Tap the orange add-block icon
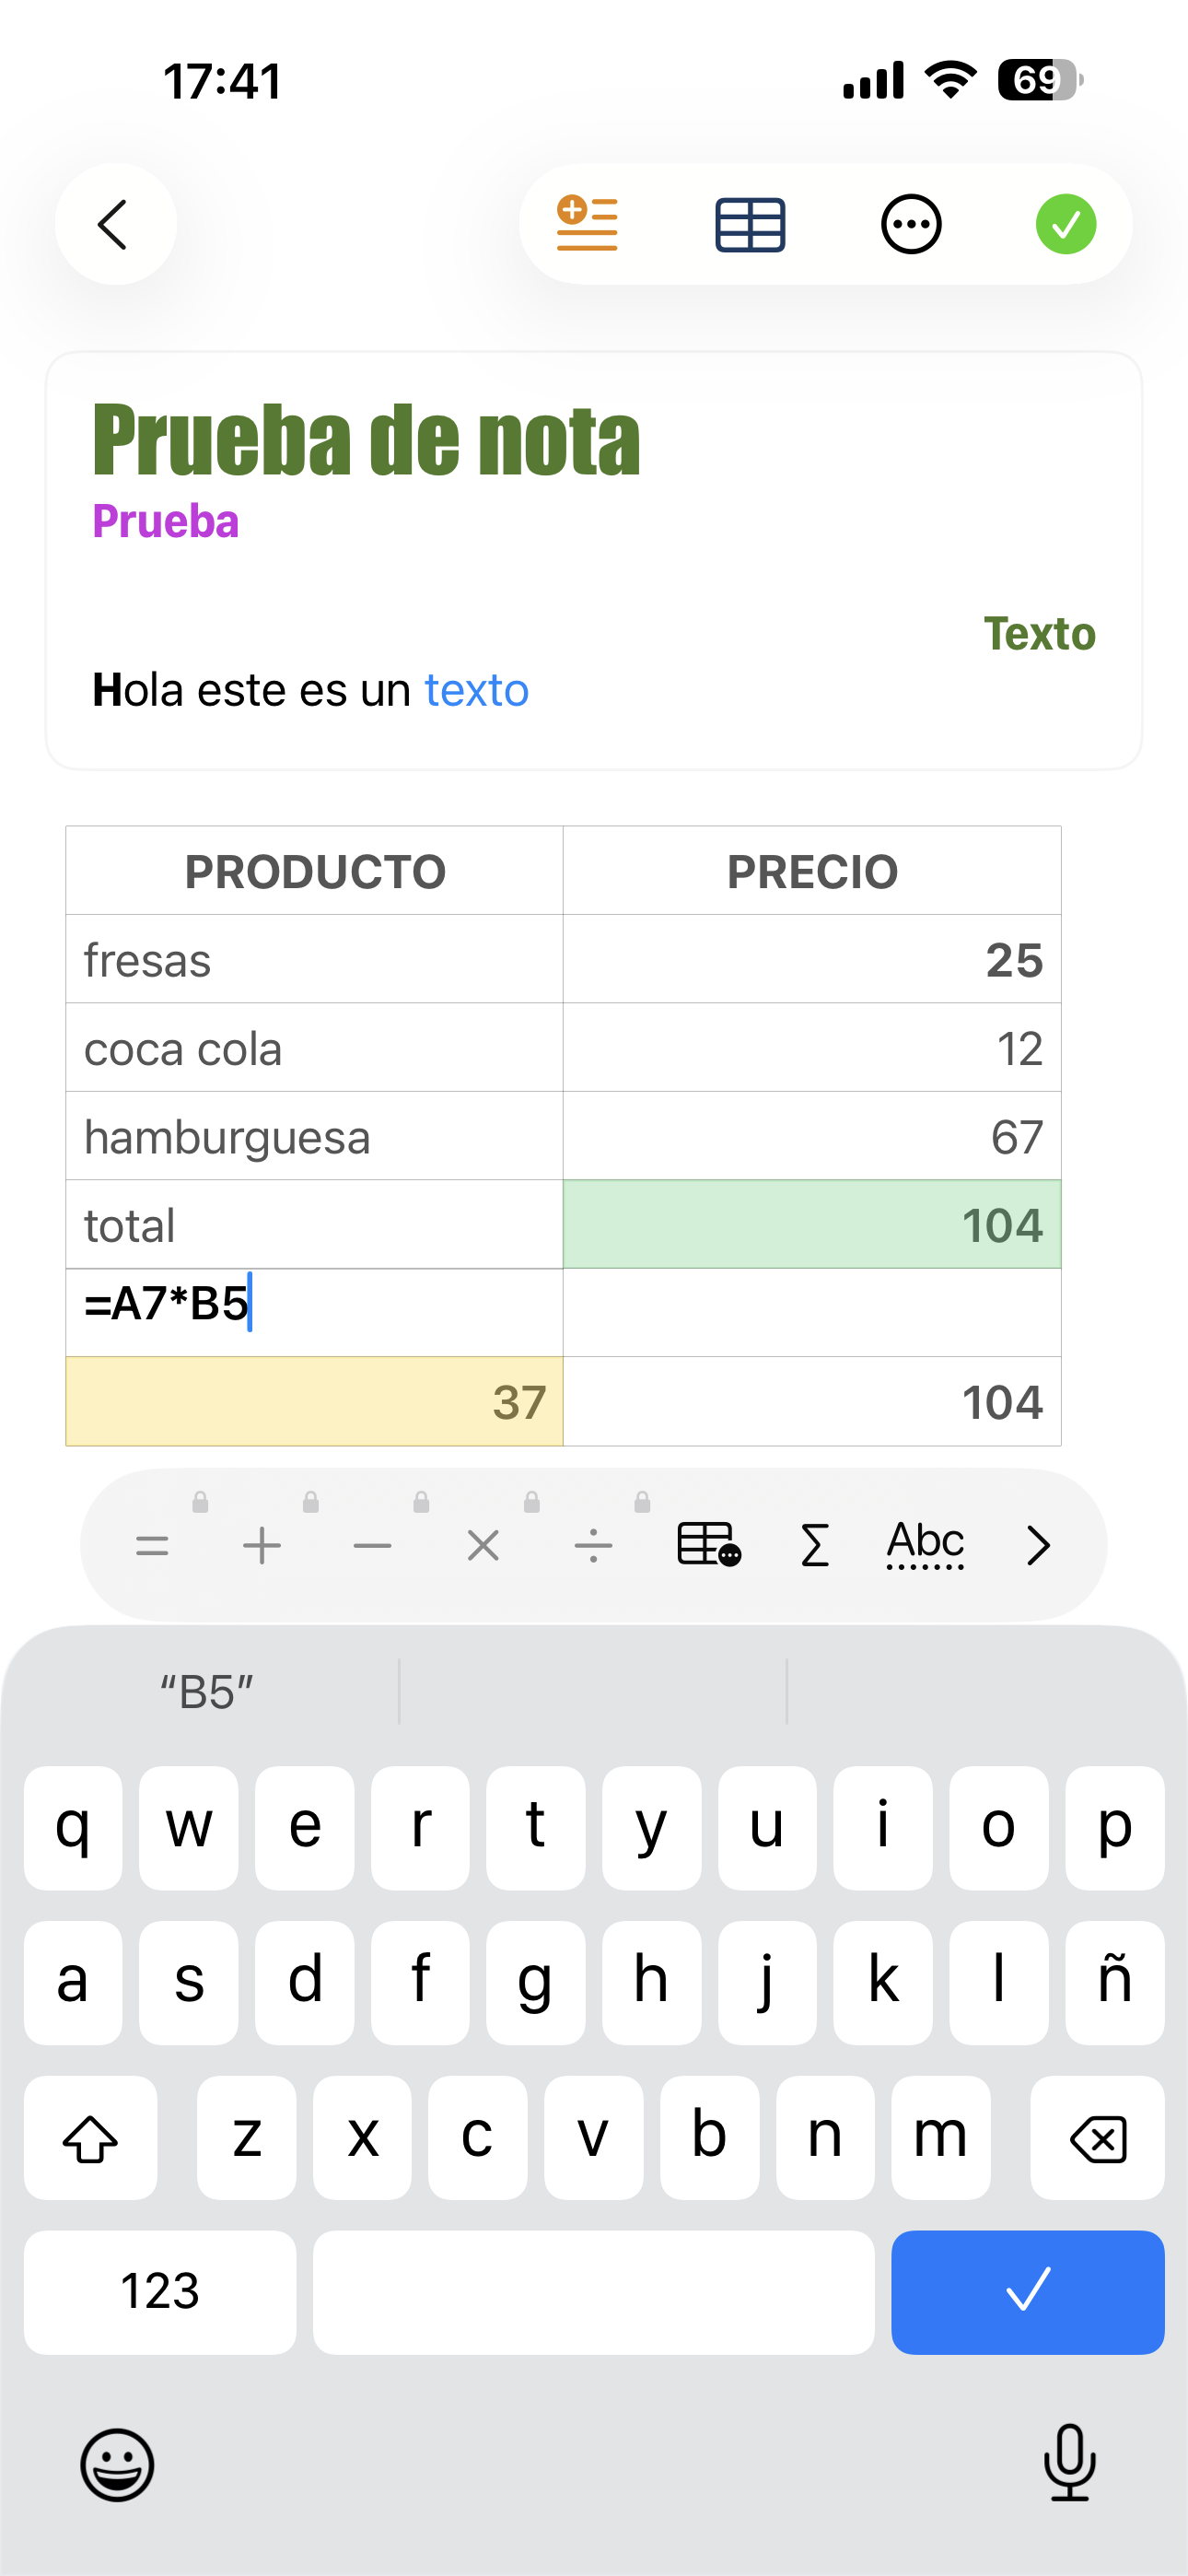The width and height of the screenshot is (1188, 2576). point(587,224)
